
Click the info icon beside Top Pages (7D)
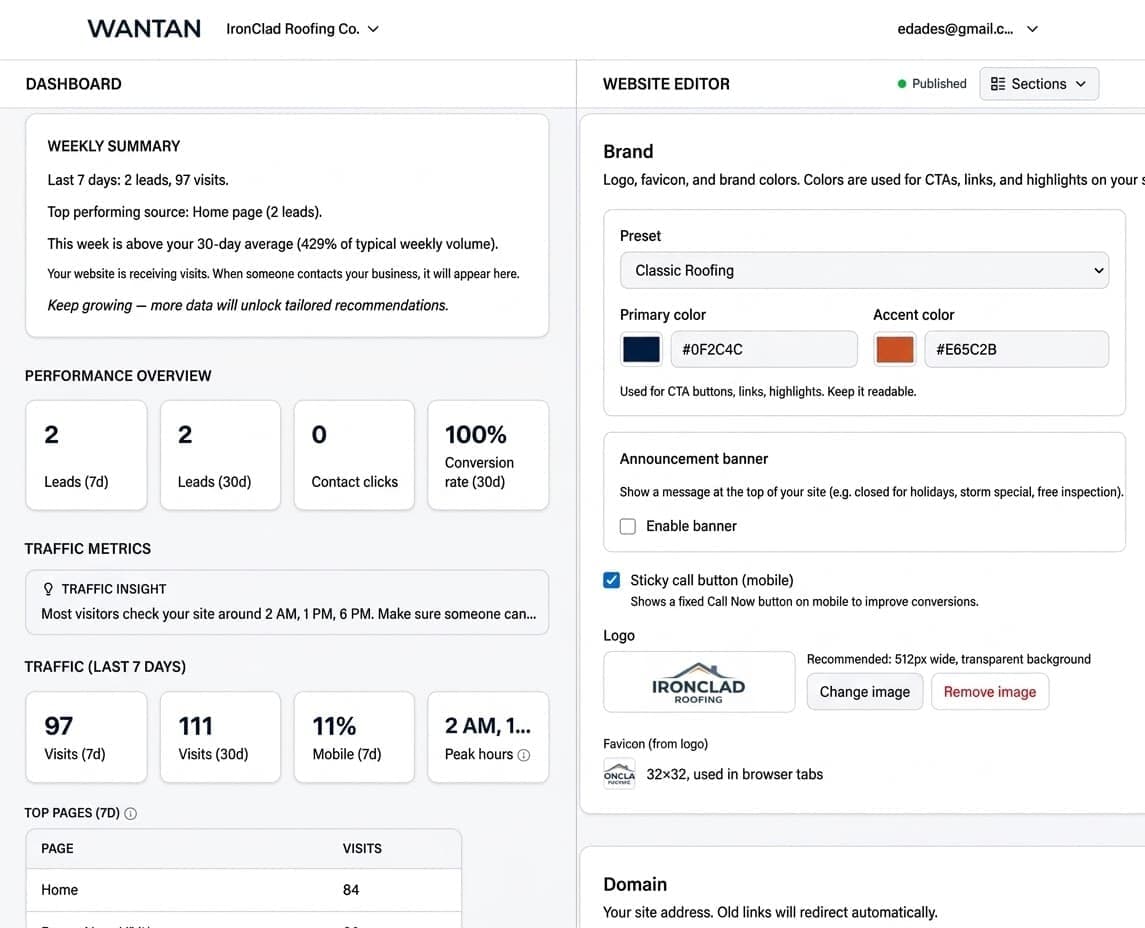130,813
